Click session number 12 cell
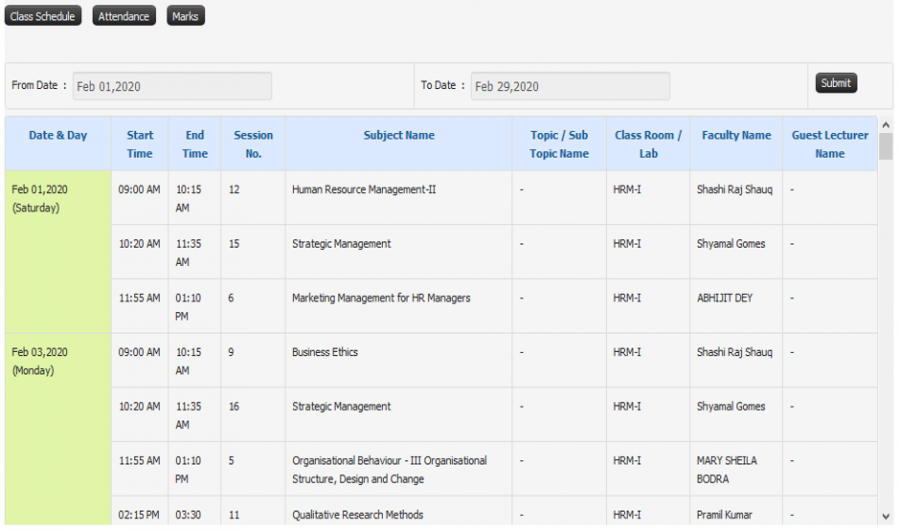Screen dimensions: 900x531 coord(253,197)
